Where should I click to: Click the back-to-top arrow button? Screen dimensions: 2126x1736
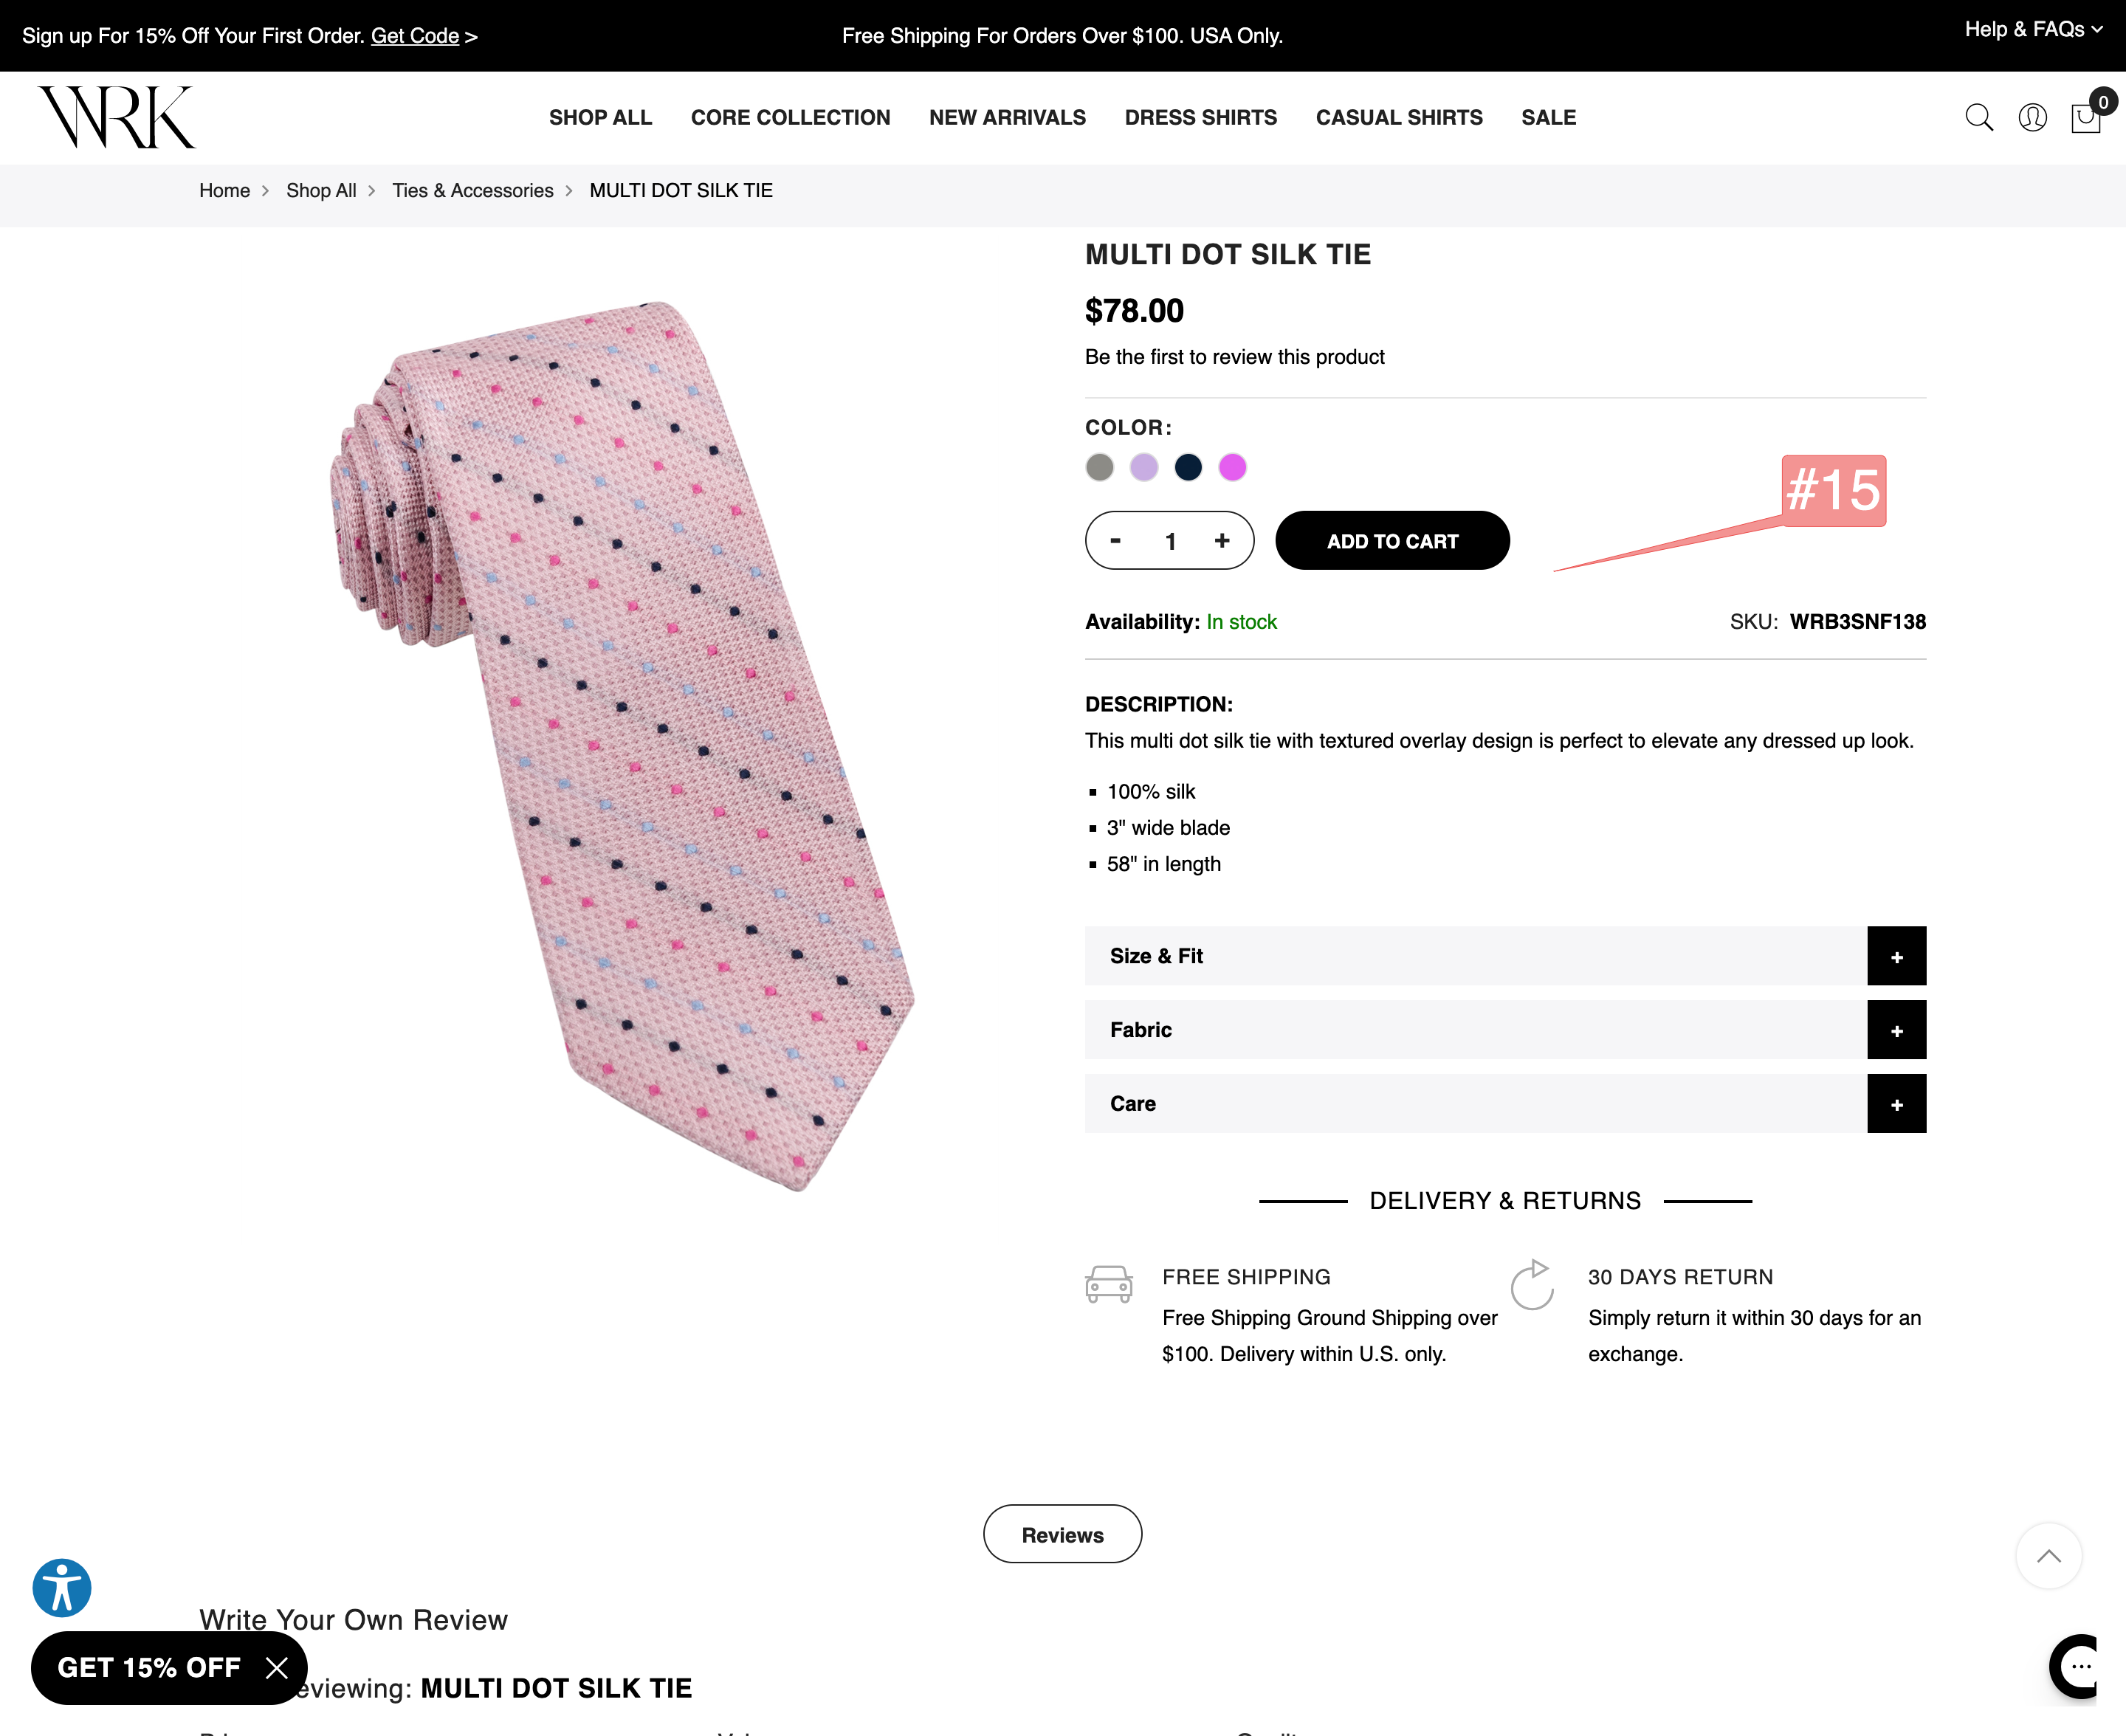2049,1555
